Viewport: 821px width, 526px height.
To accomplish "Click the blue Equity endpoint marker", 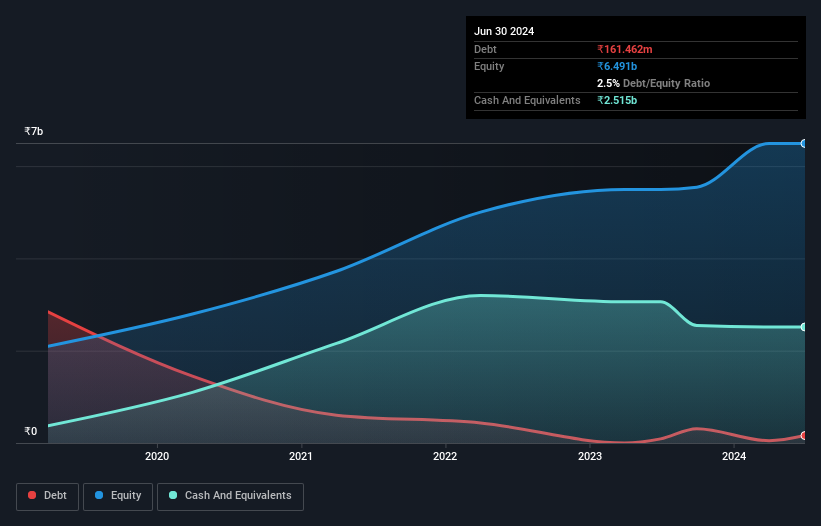I will pyautogui.click(x=804, y=143).
